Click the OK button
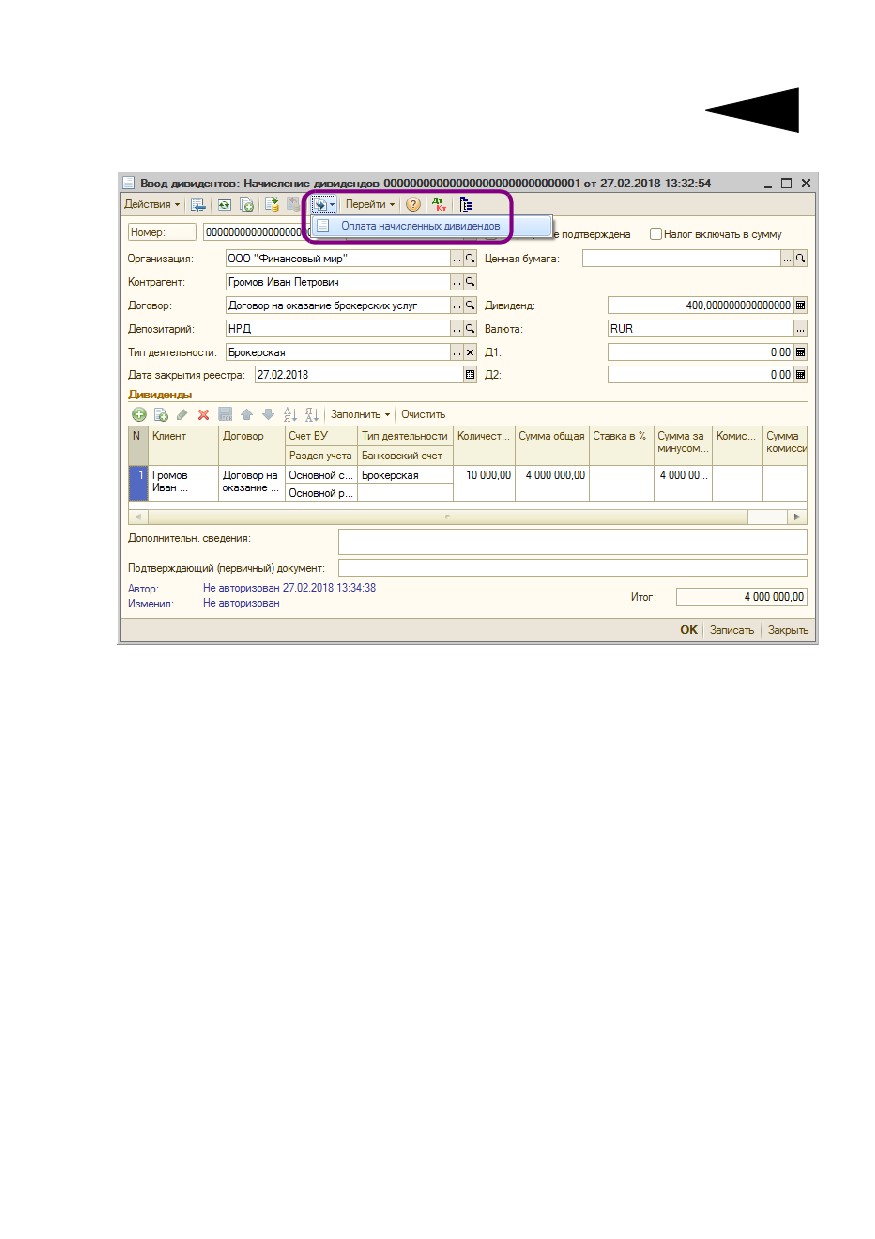Screen dimensions: 875x1239 (689, 630)
